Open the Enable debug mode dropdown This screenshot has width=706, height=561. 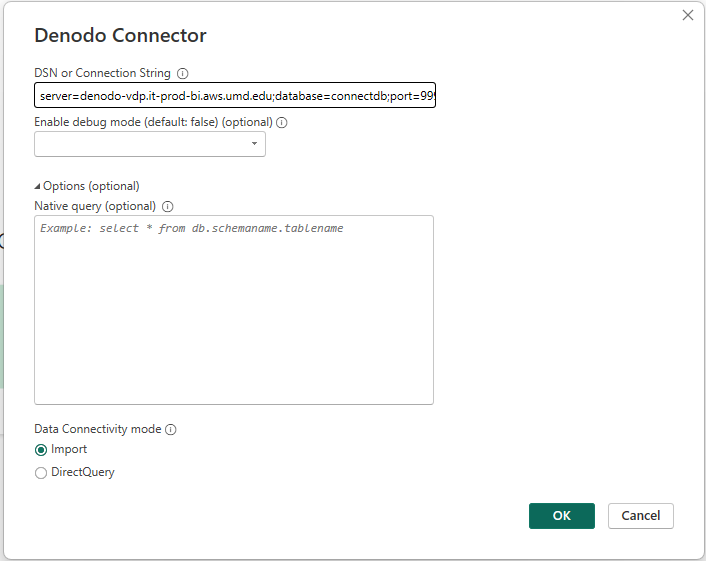150,144
